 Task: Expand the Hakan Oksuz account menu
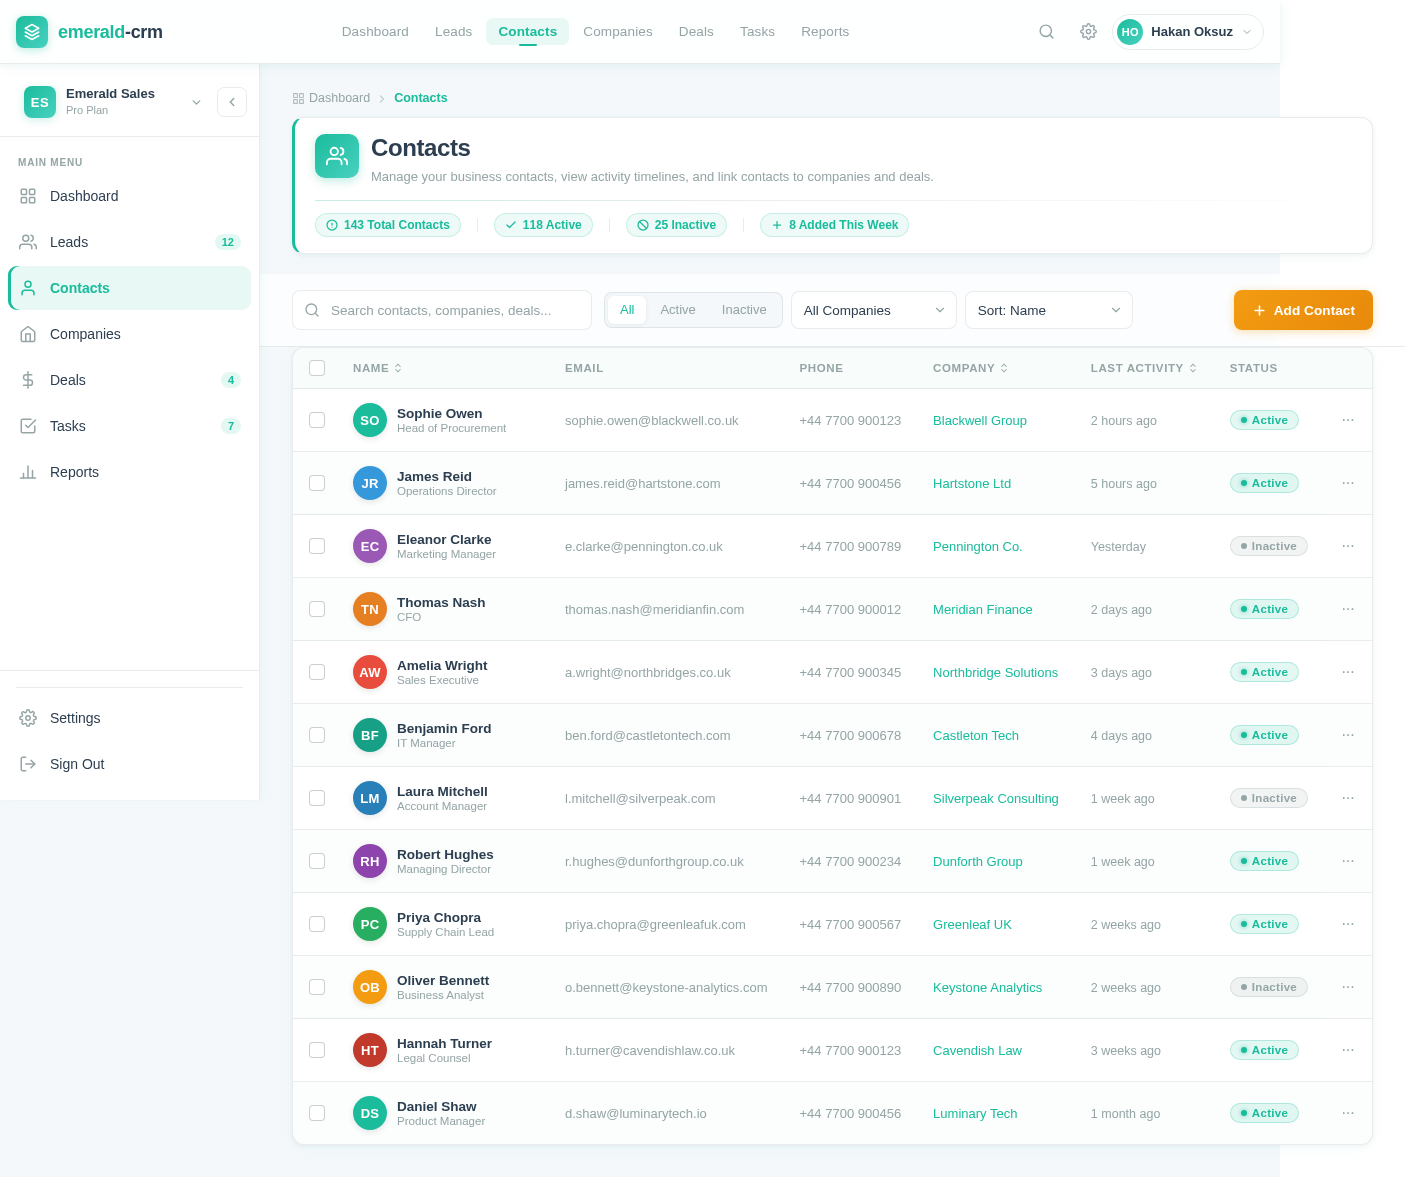click(x=1186, y=31)
